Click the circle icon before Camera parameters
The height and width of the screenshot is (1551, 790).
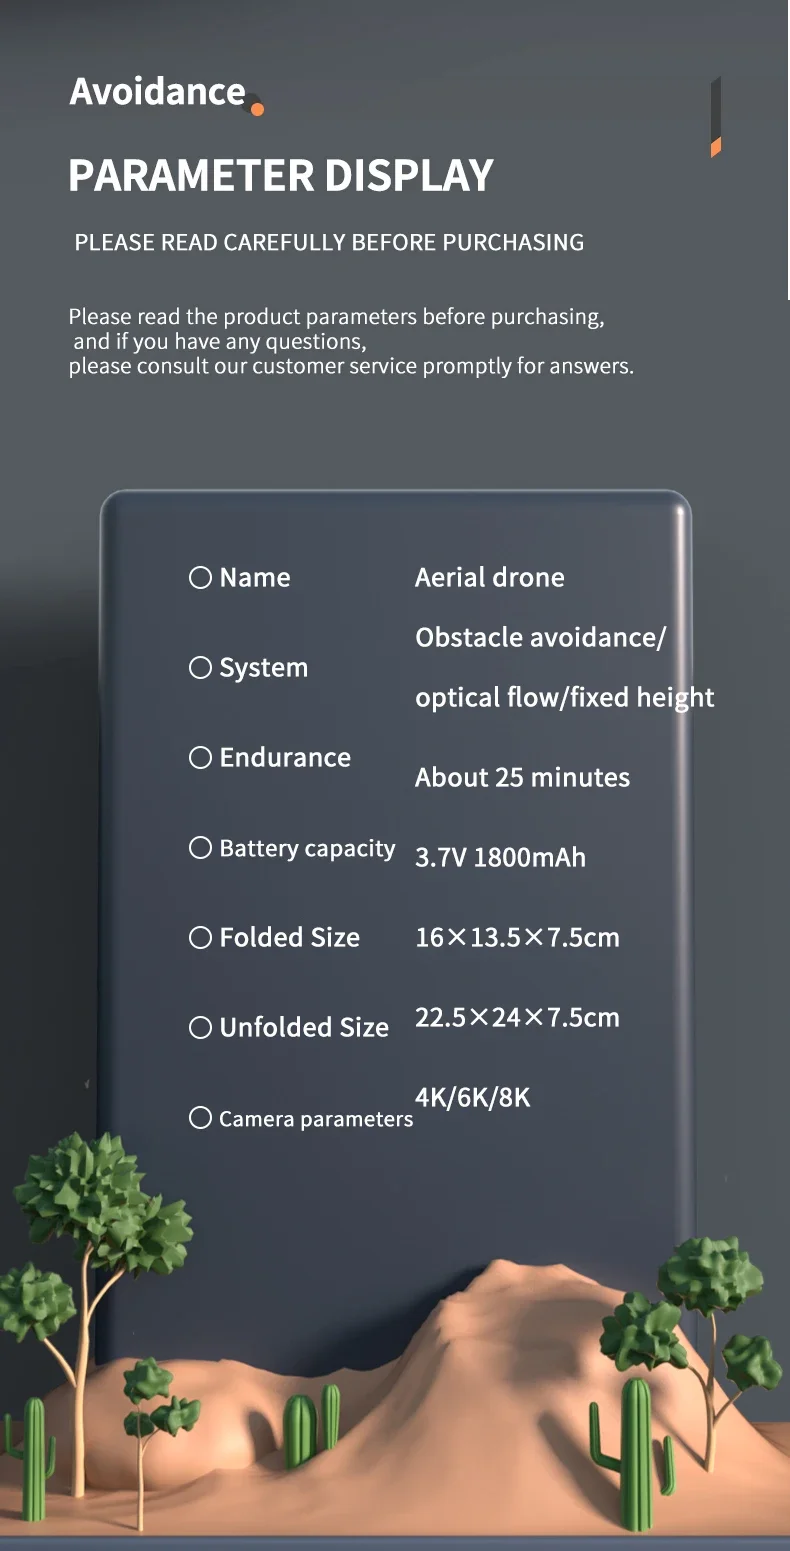coord(200,1118)
